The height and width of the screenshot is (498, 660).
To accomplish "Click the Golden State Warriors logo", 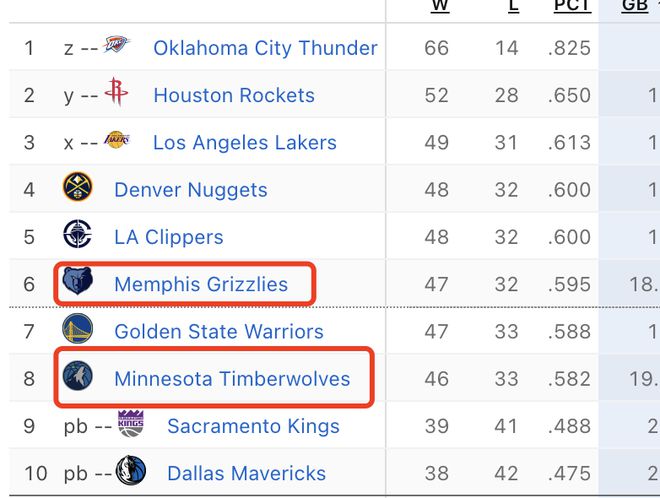I will (77, 328).
